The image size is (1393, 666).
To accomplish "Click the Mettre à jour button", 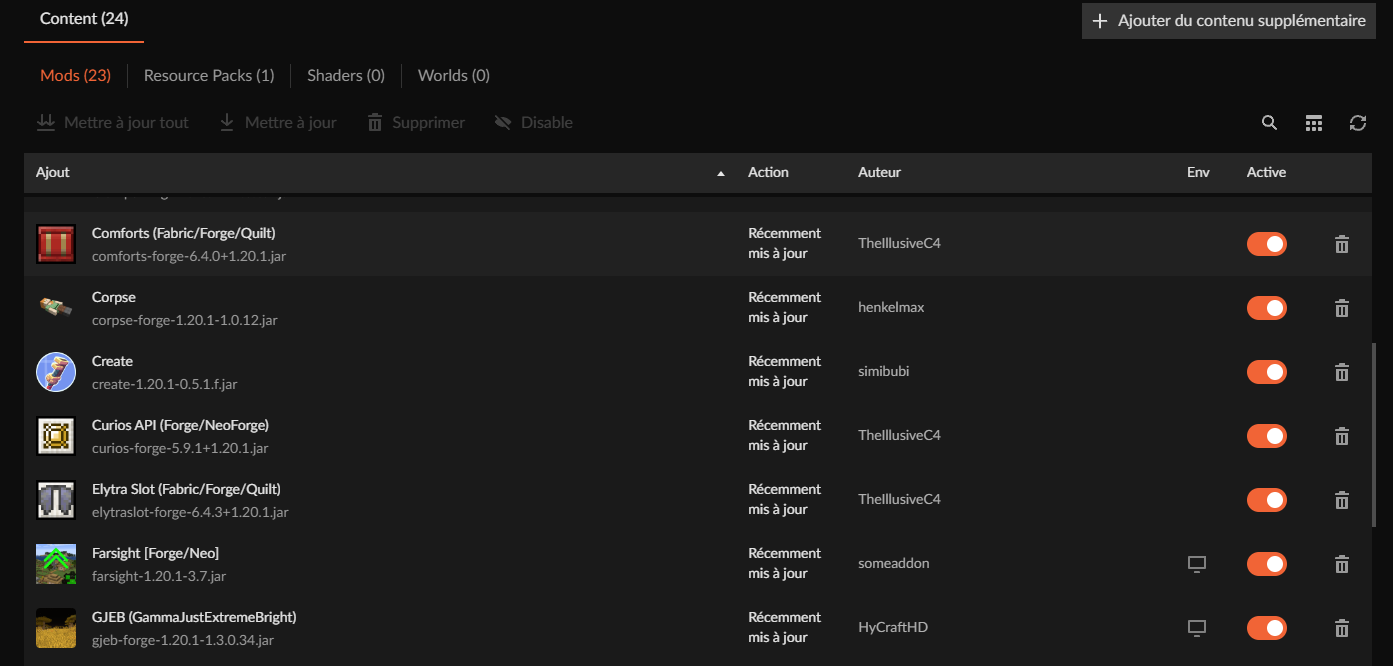I will [x=278, y=123].
